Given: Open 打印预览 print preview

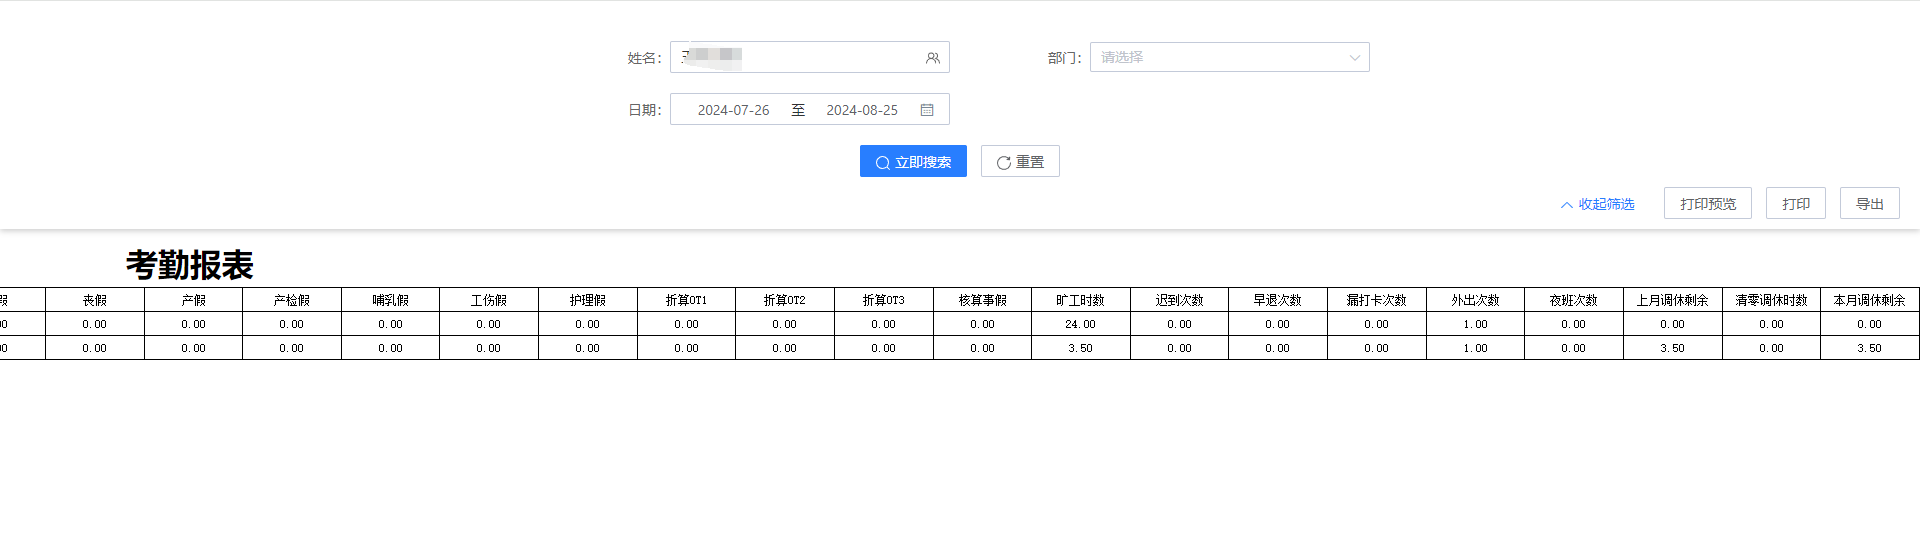Looking at the screenshot, I should coord(1707,204).
